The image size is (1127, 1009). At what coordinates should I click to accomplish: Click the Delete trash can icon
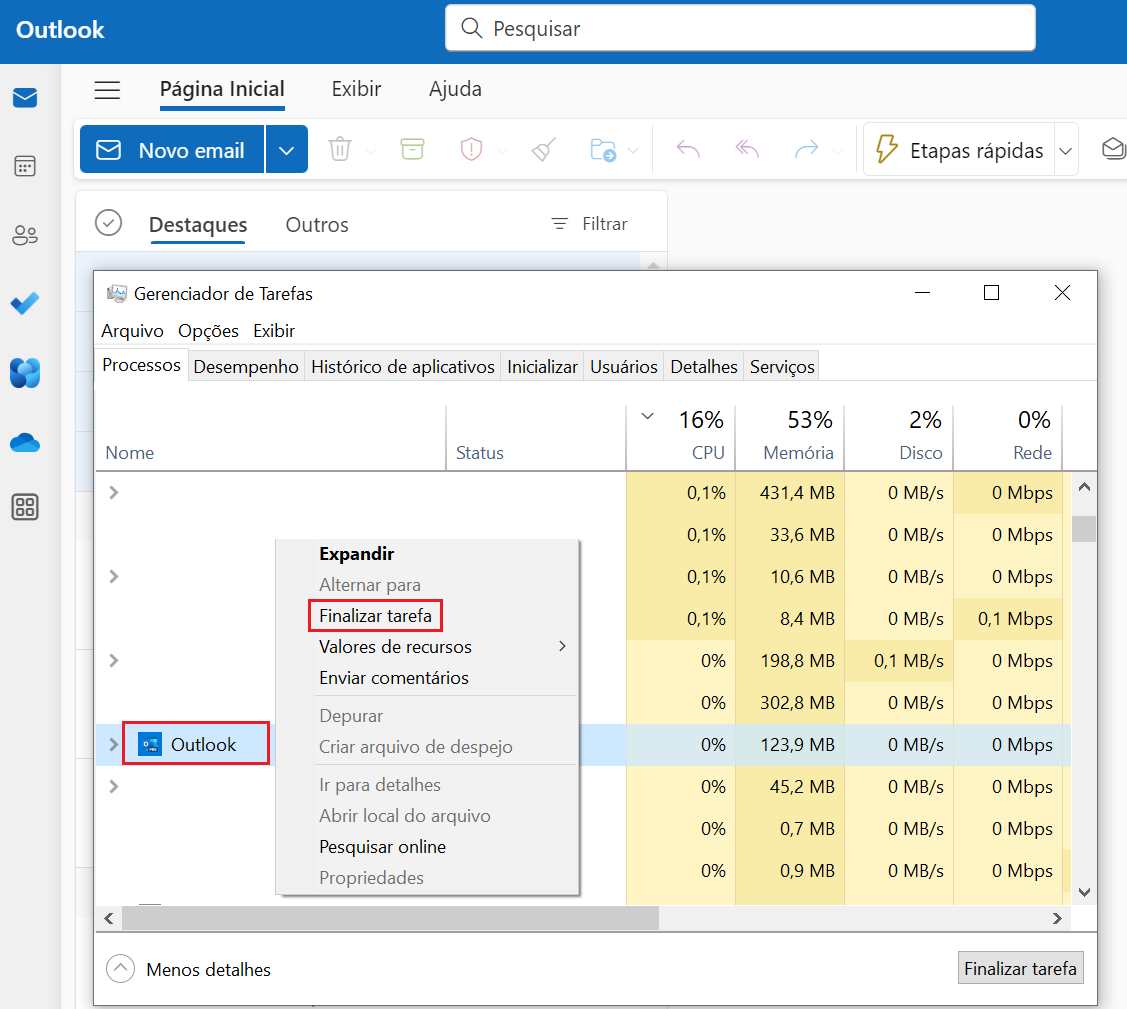click(x=340, y=149)
